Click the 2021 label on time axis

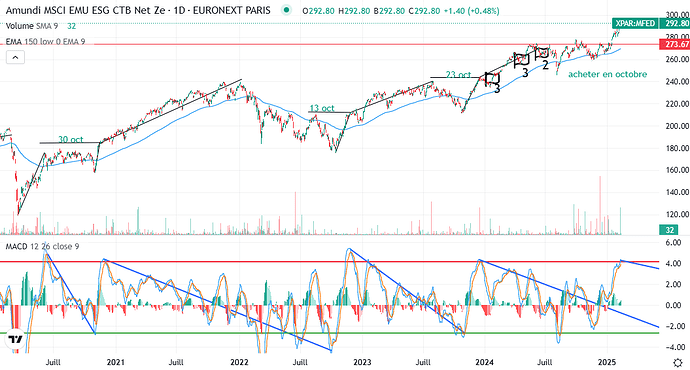[x=116, y=363]
